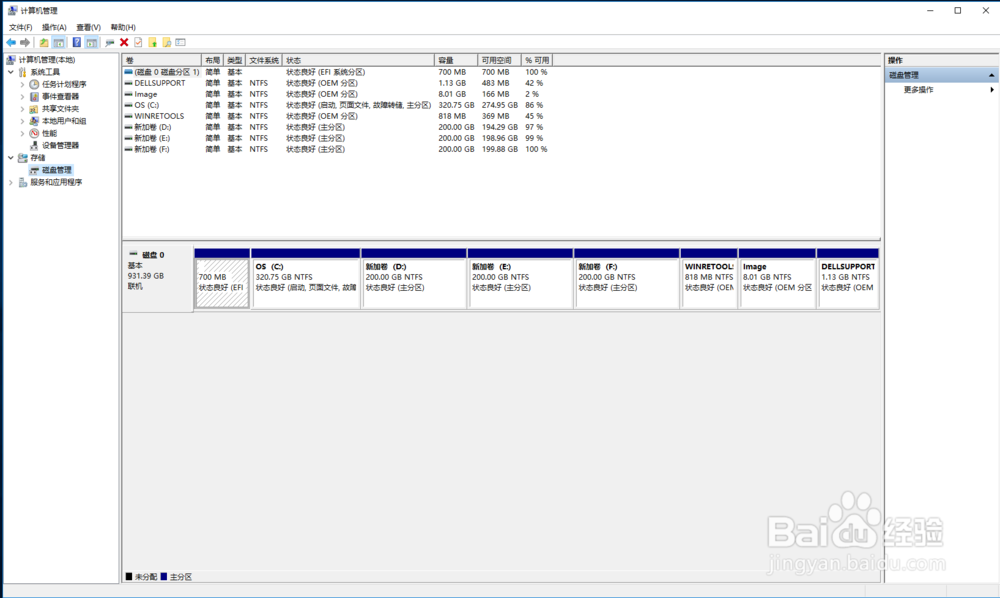Image resolution: width=1000 pixels, height=598 pixels.
Task: Select the (磁盘 0 磁盘分区 1) volume row
Action: [x=336, y=72]
